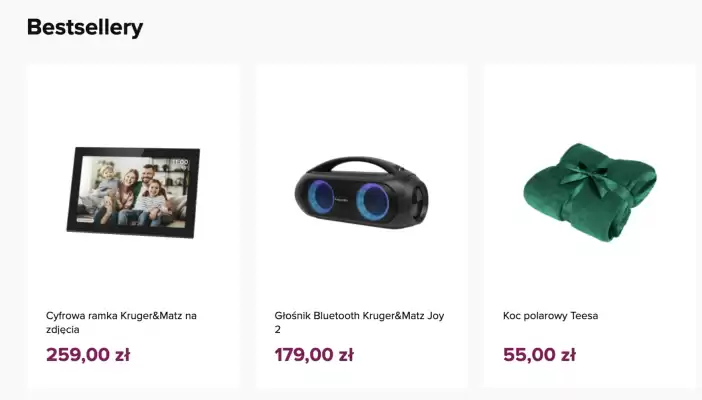Open 'Cyfrowa ramka Kruger&Matz na zdjęcia' link
The width and height of the screenshot is (702, 400).
(x=121, y=323)
